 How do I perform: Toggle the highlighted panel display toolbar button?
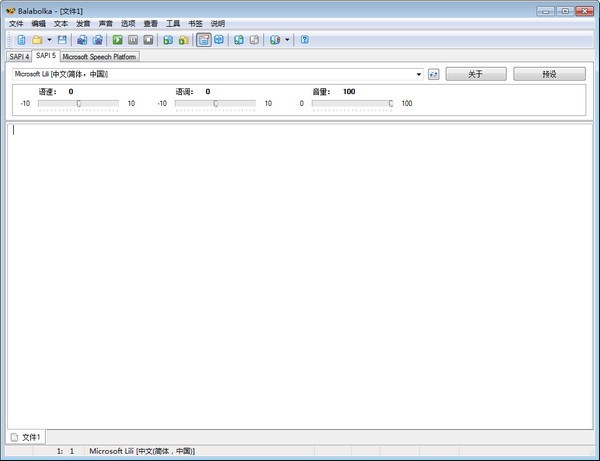(204, 40)
